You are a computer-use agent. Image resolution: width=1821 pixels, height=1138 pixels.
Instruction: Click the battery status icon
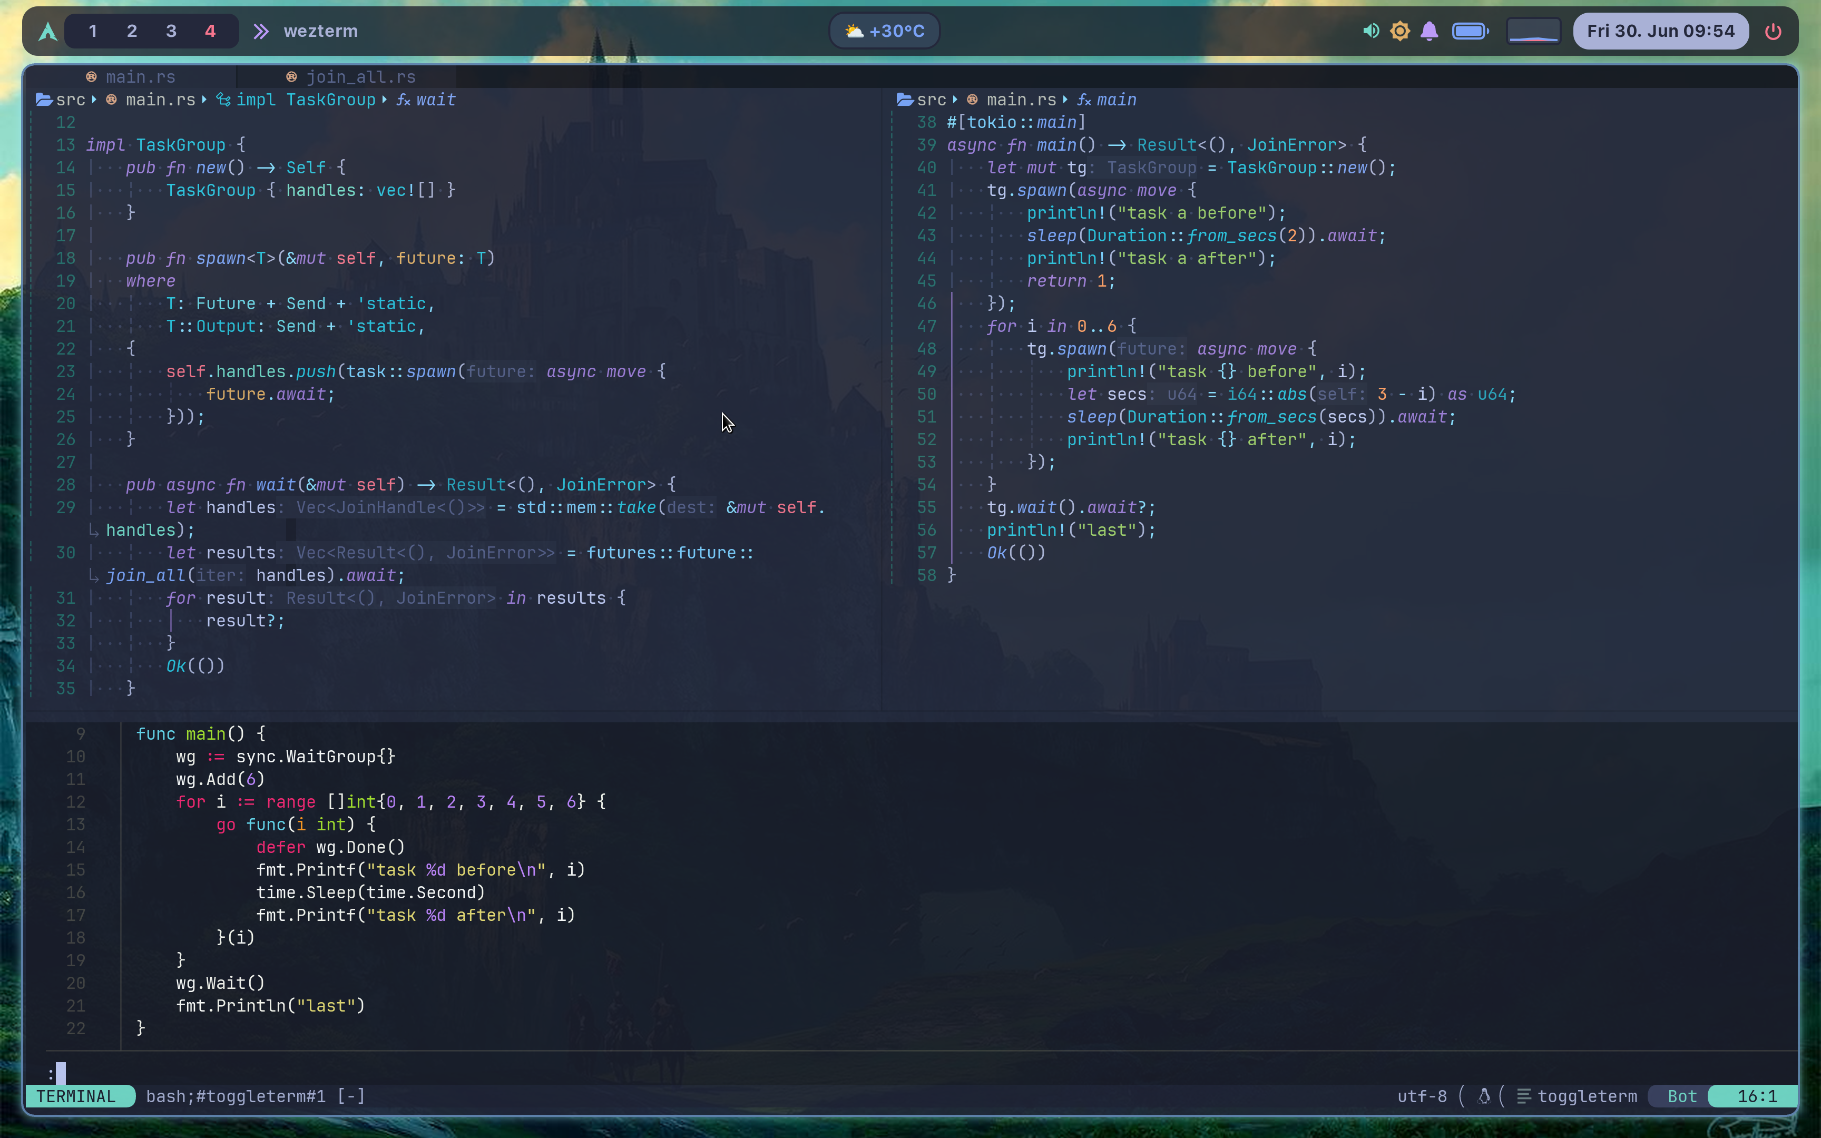pos(1469,31)
